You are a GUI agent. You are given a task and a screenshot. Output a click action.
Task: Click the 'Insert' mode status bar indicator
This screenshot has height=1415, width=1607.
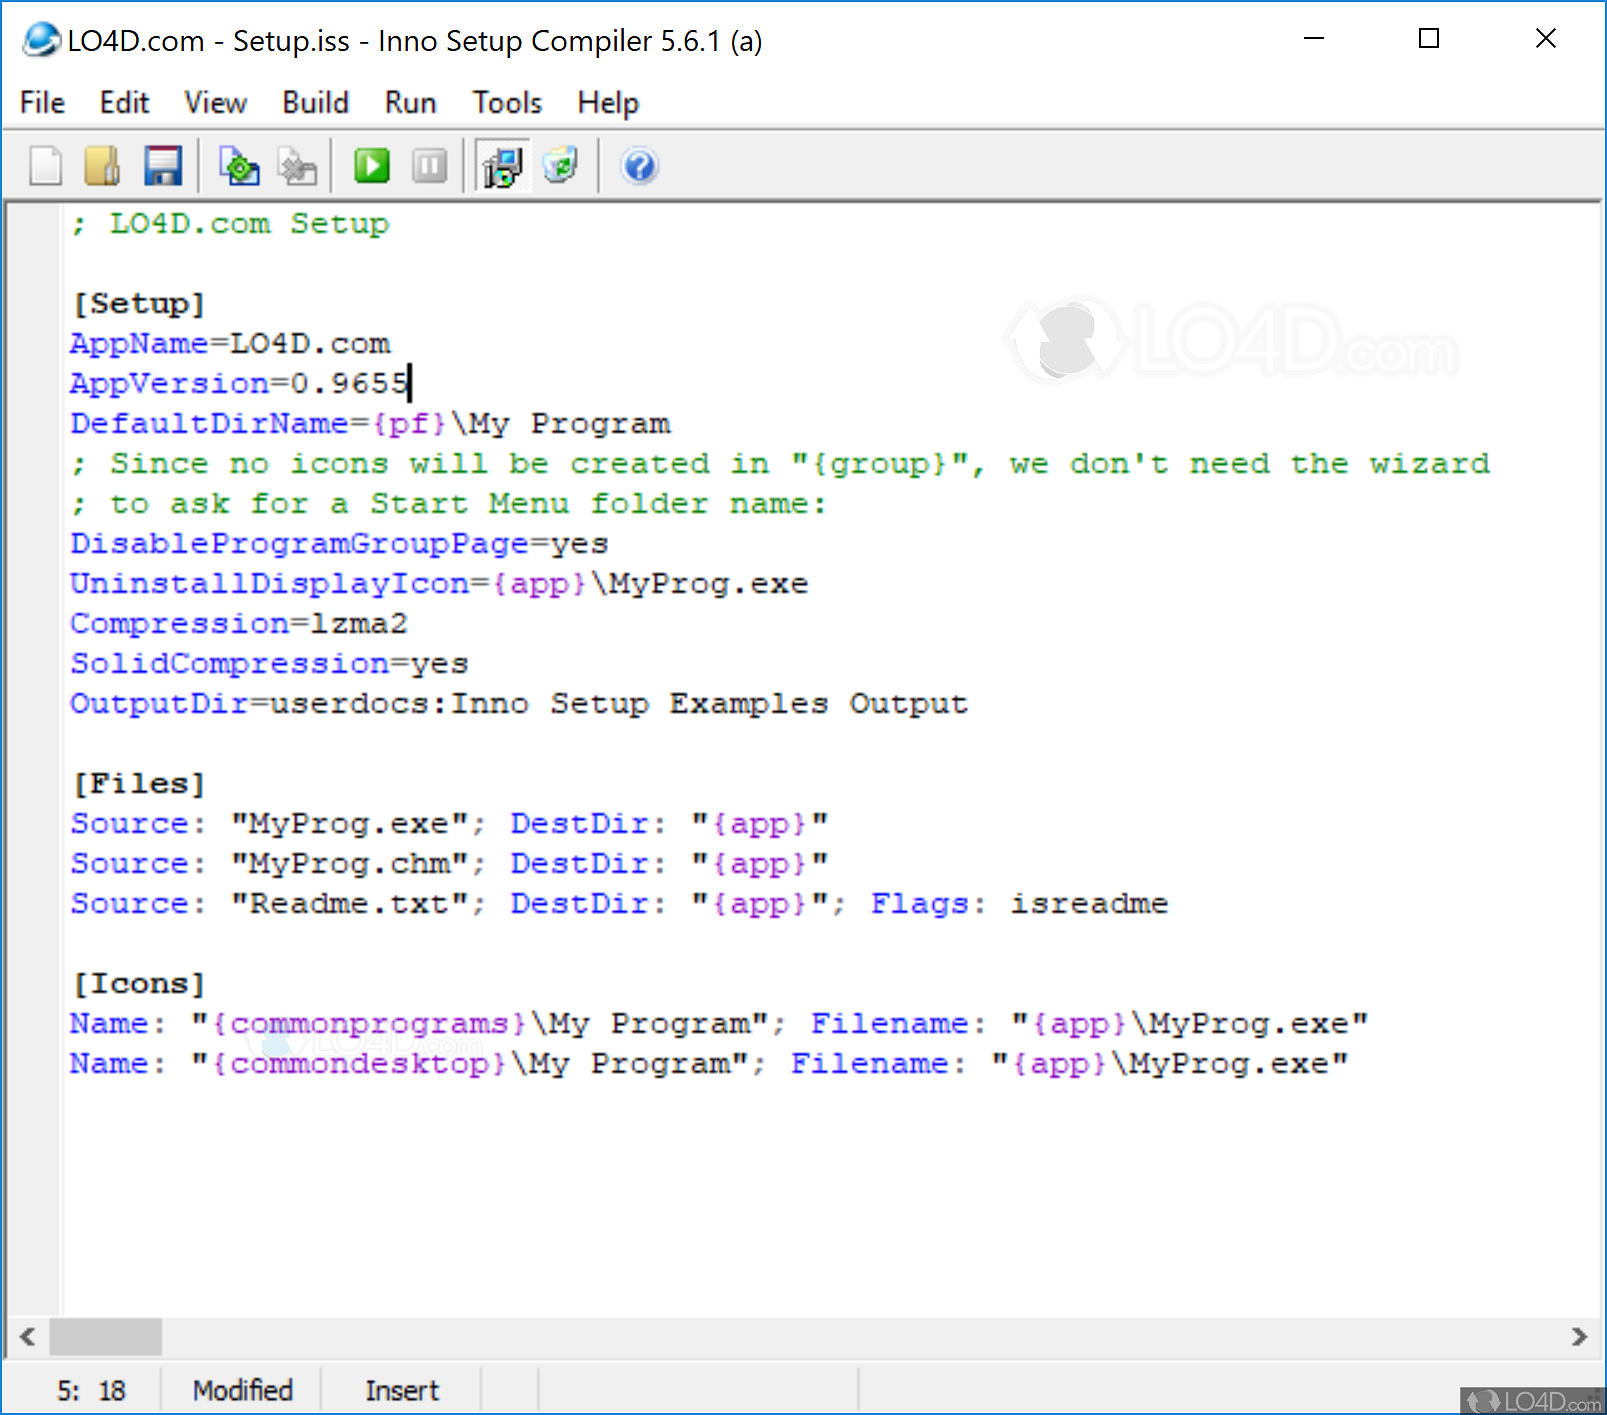coord(402,1391)
